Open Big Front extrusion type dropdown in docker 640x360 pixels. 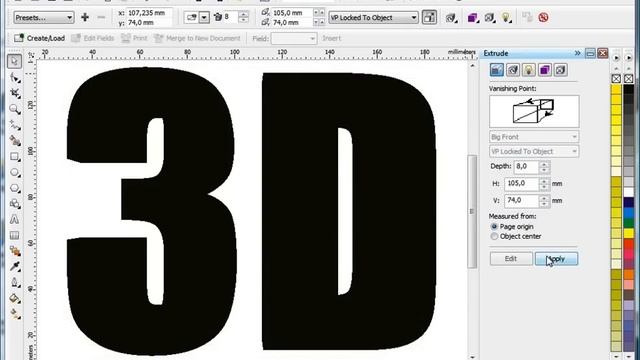[x=534, y=137]
